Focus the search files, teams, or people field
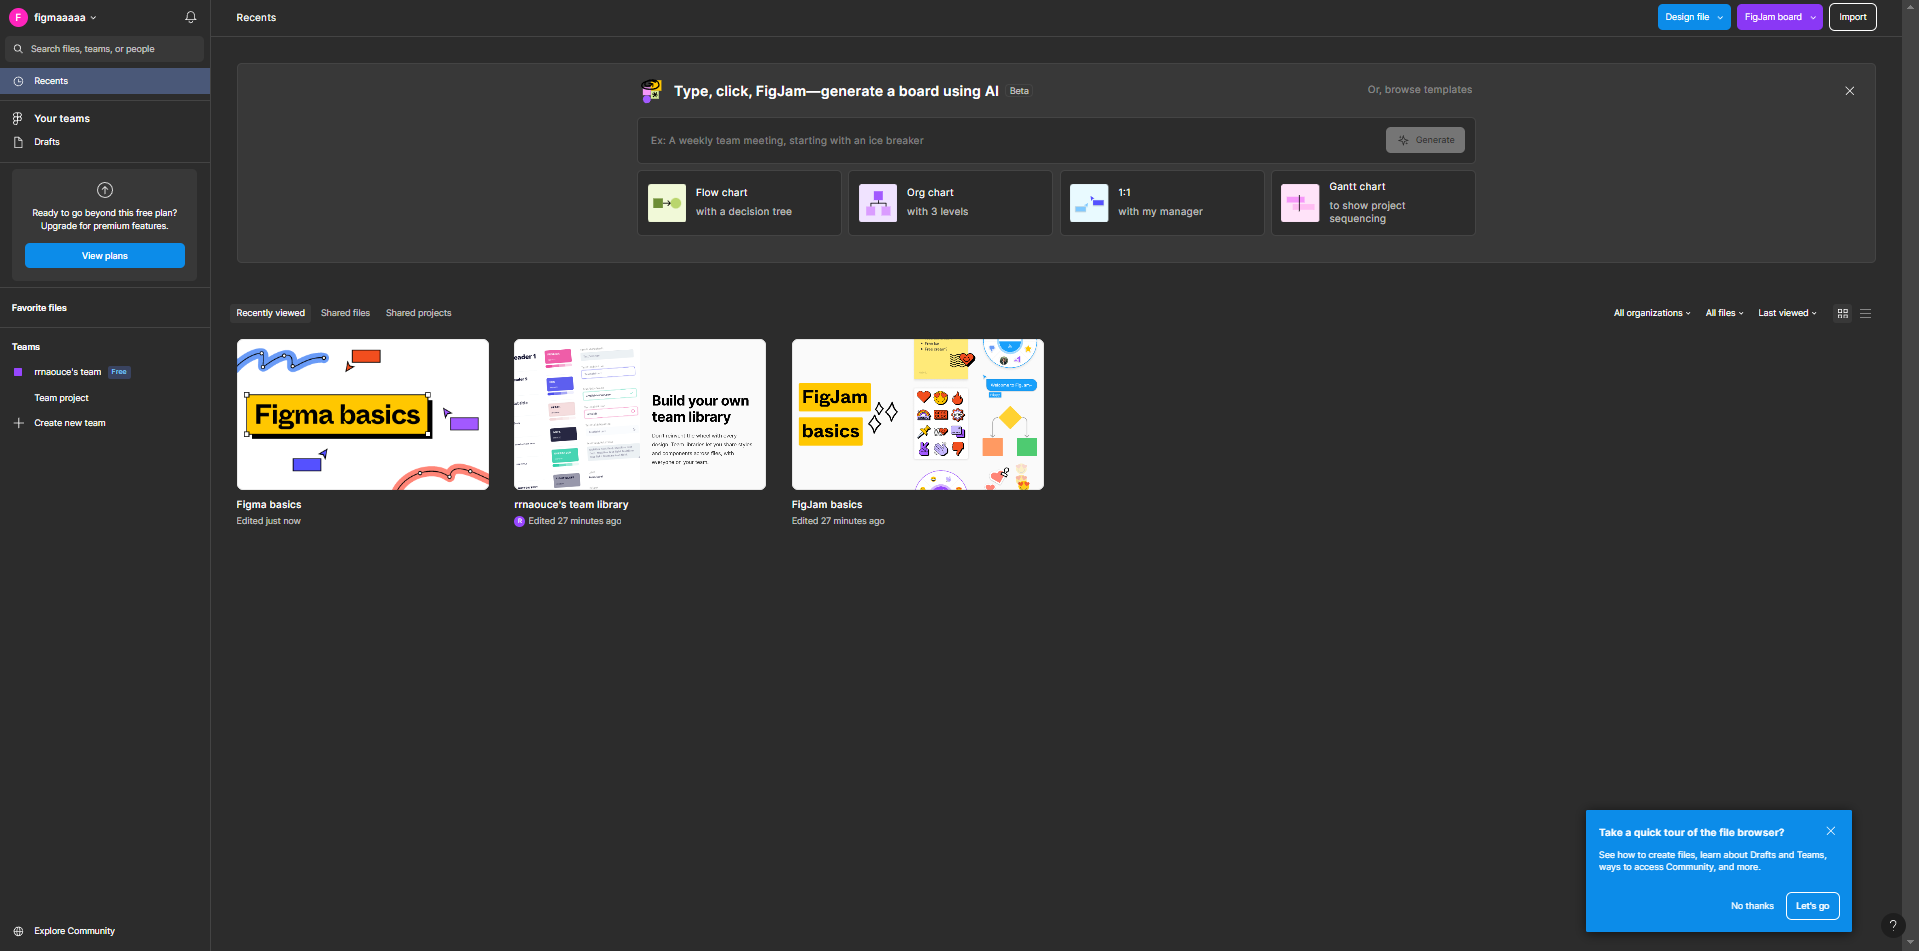This screenshot has height=951, width=1919. pos(105,49)
